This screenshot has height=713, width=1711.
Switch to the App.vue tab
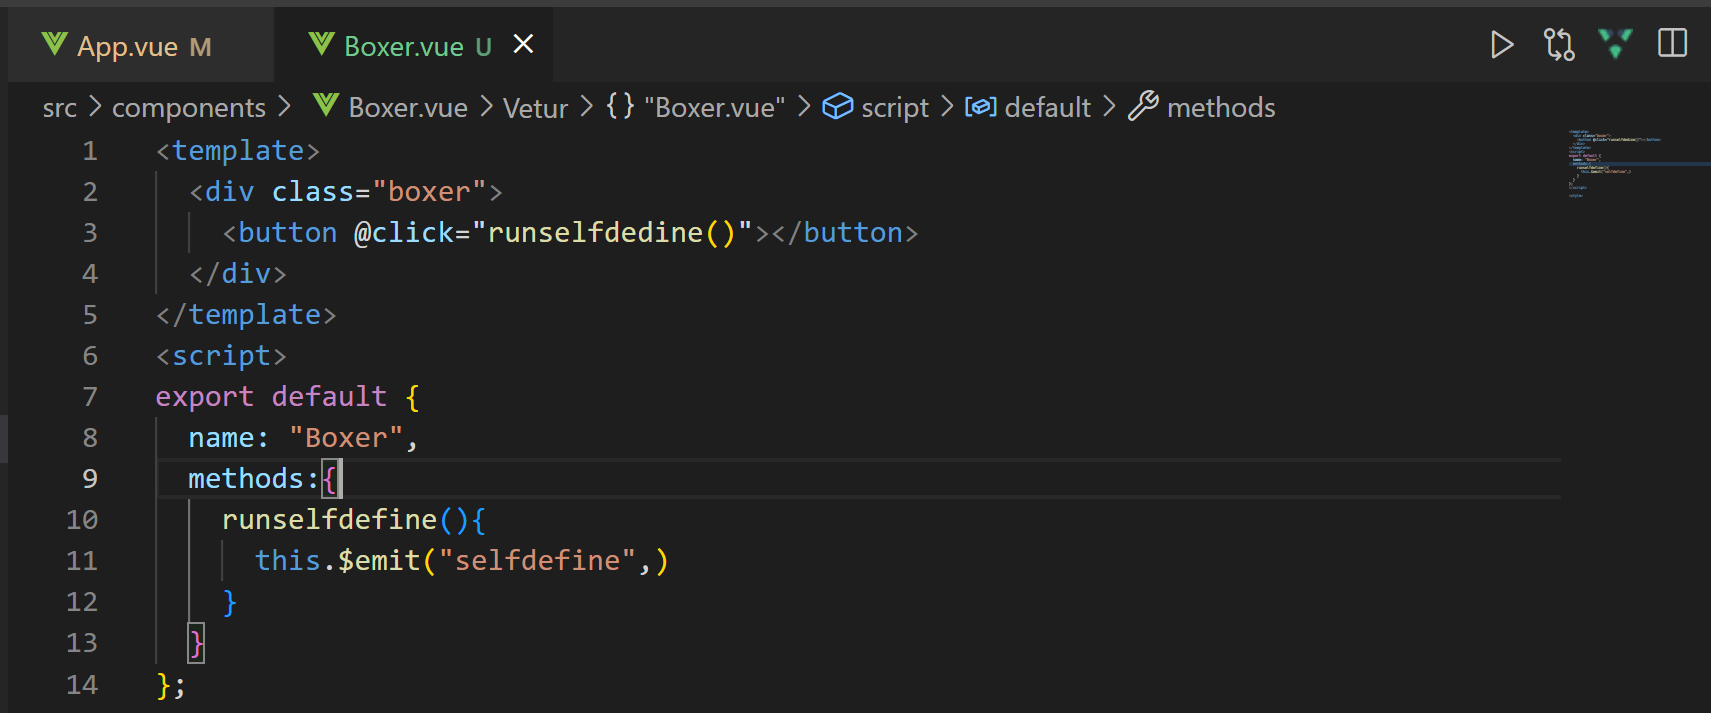[x=128, y=47]
